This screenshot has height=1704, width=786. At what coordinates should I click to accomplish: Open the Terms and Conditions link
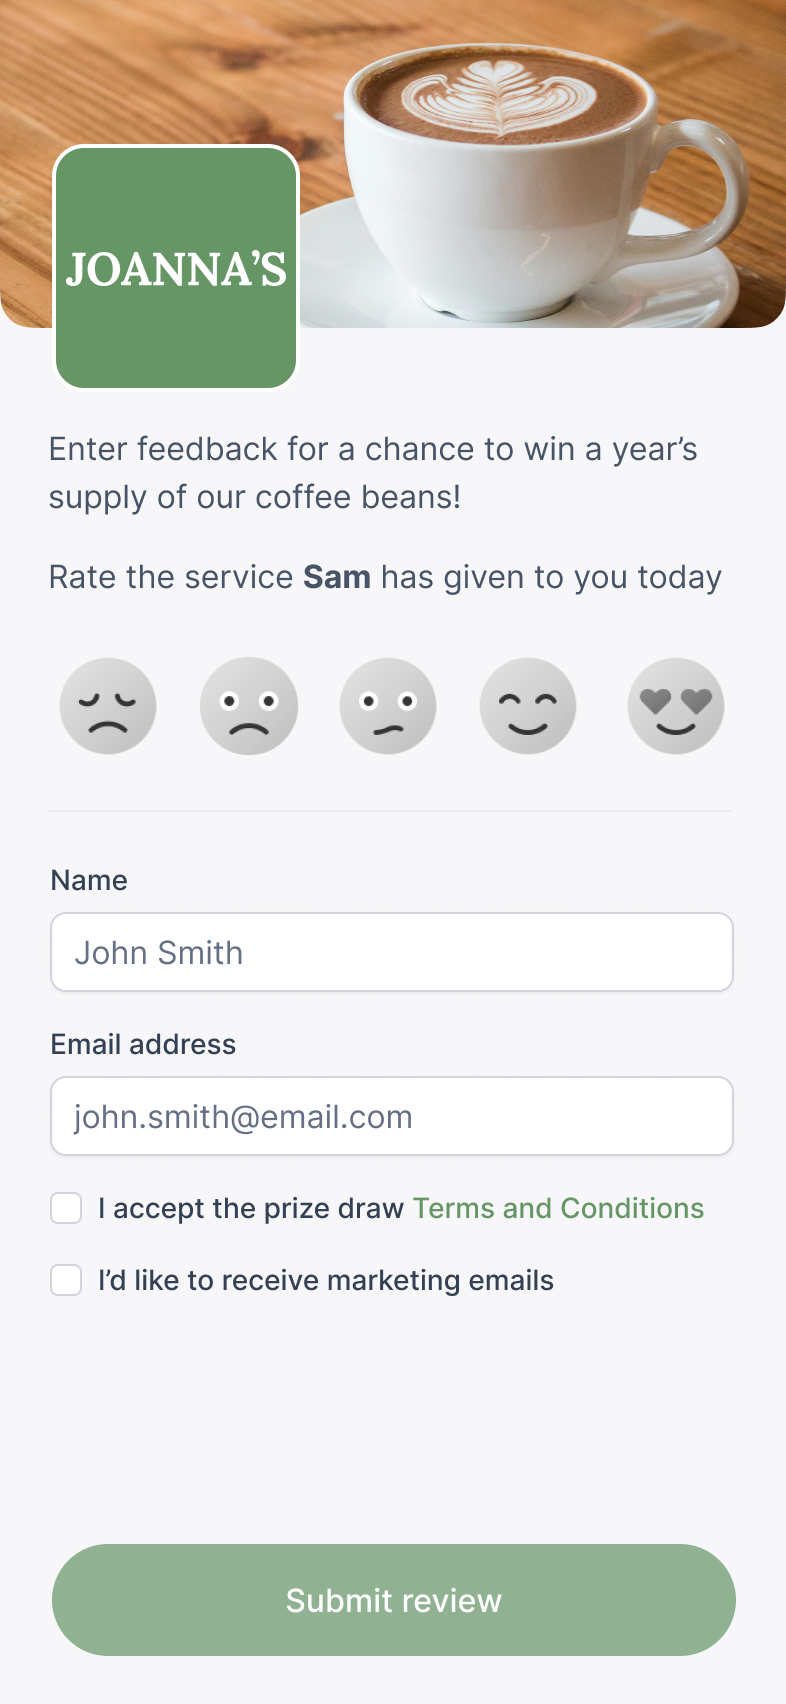pyautogui.click(x=558, y=1208)
